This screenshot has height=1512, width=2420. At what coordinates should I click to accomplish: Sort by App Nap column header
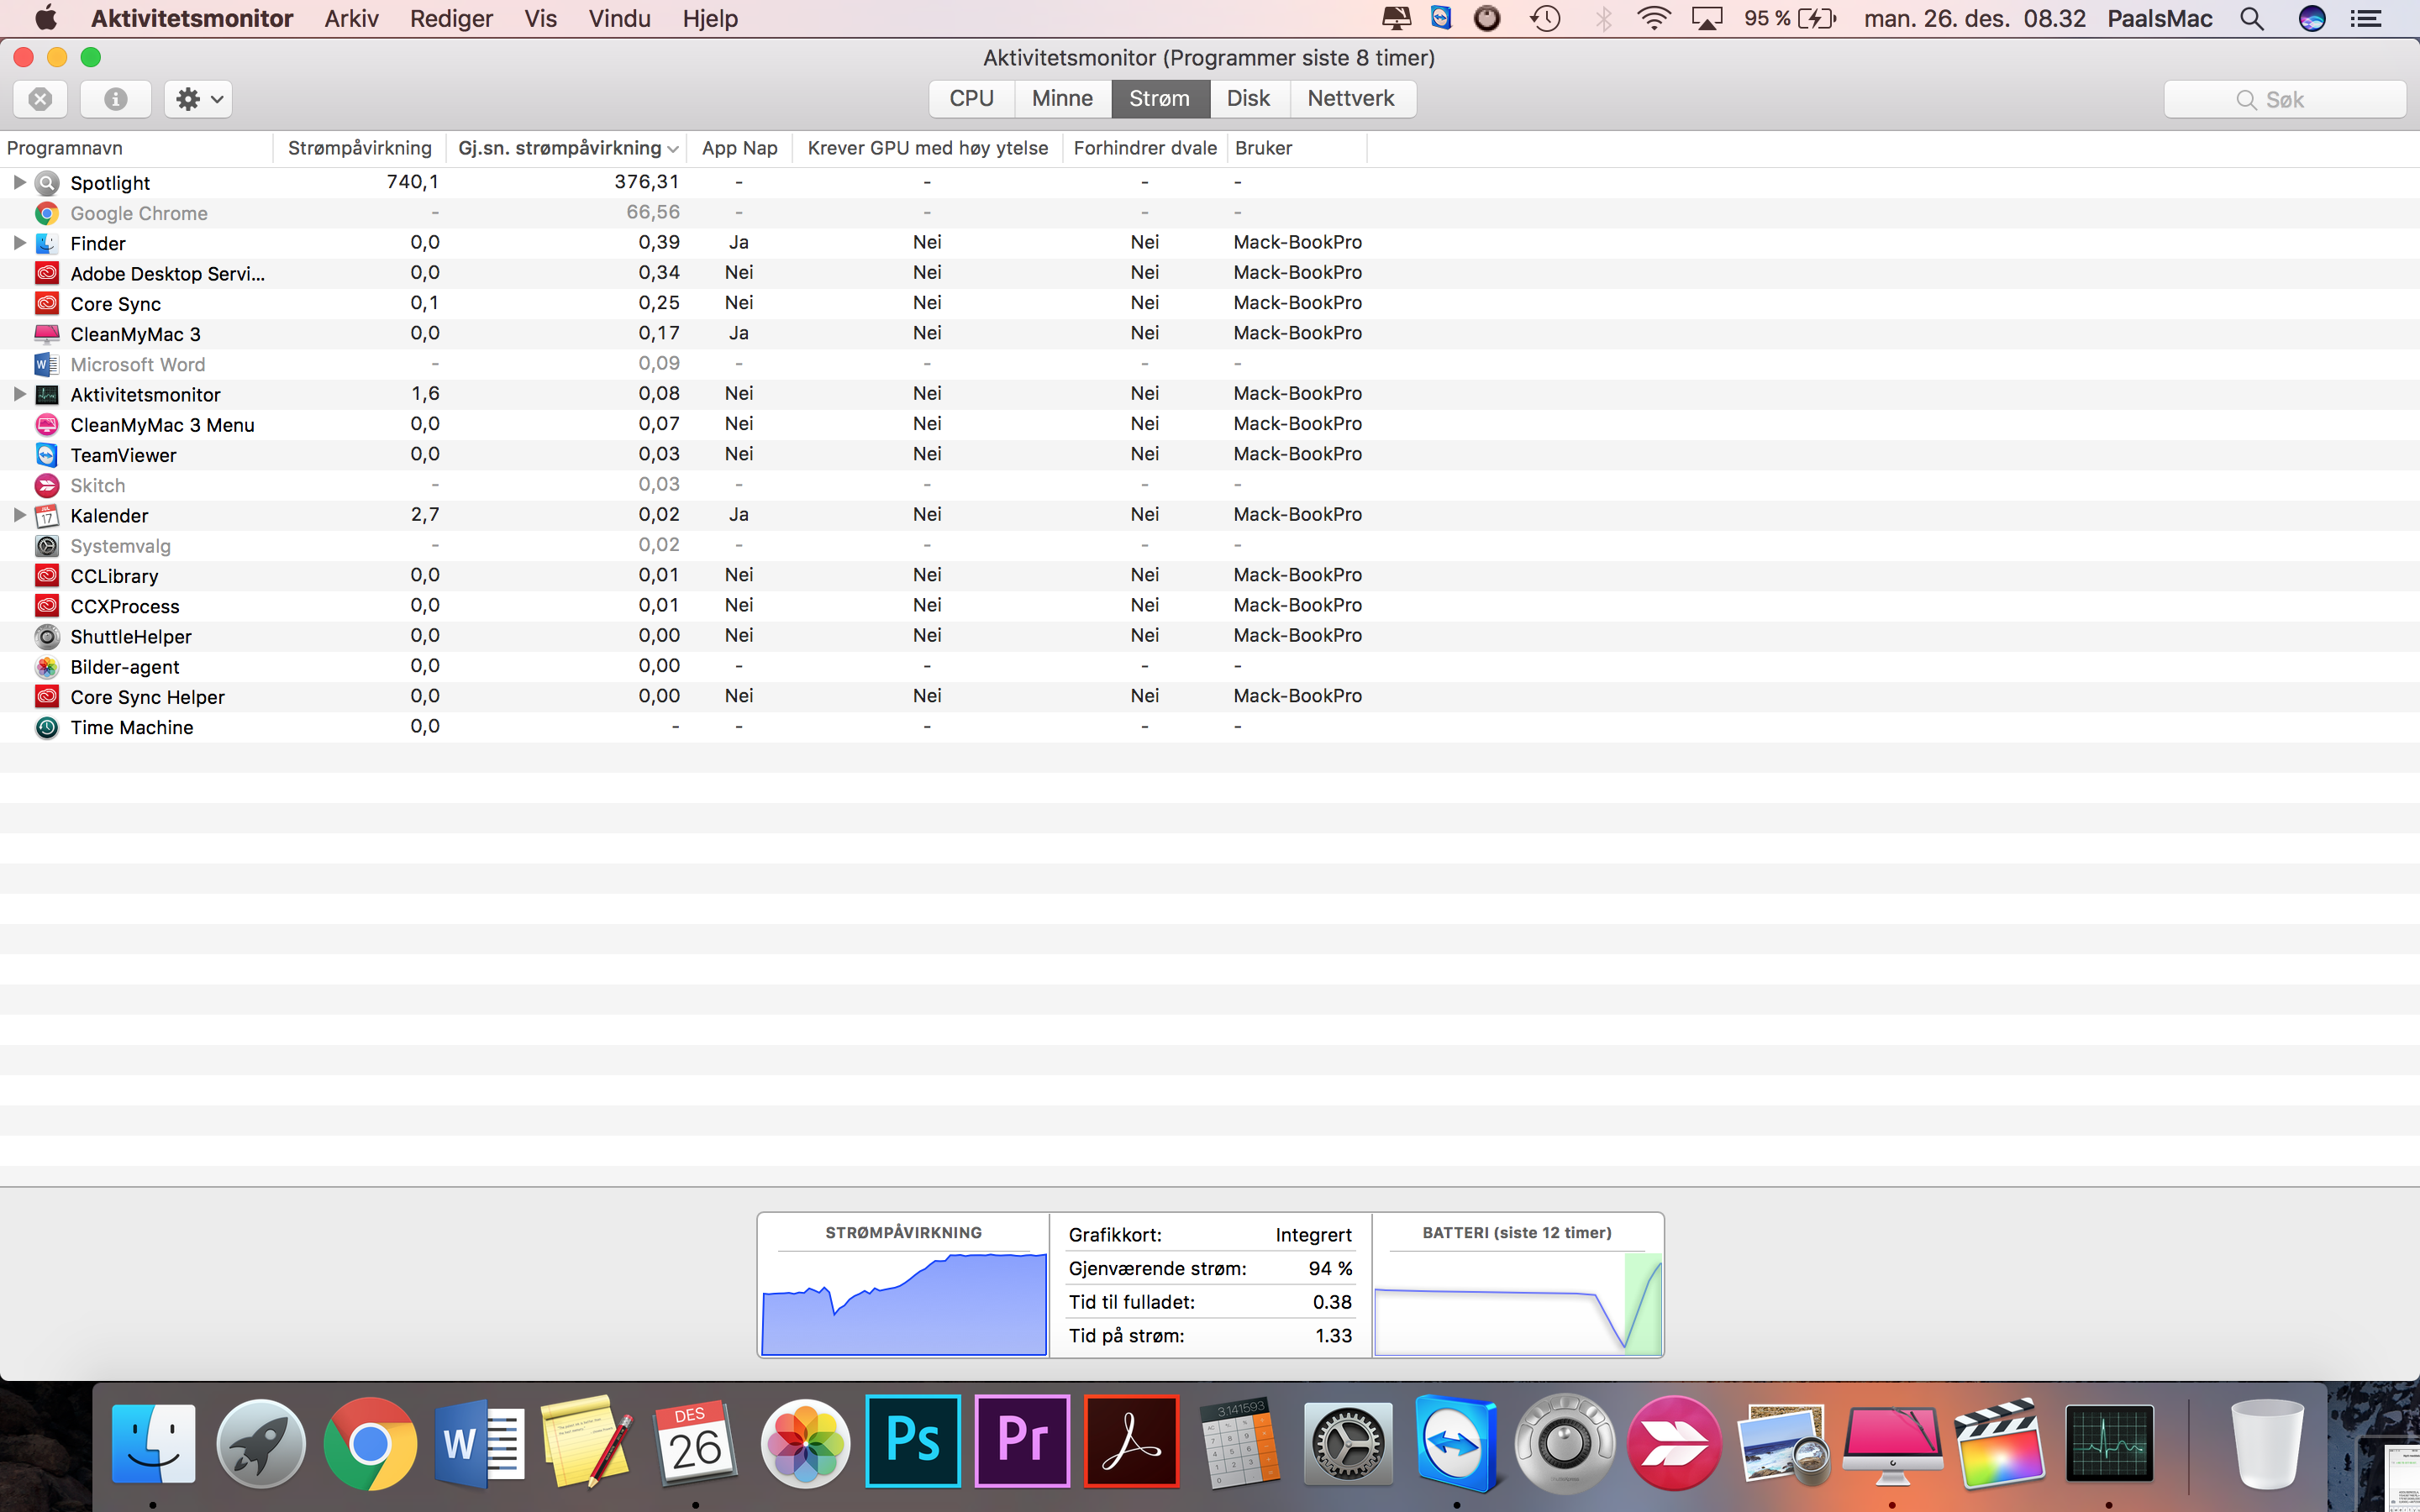tap(739, 148)
